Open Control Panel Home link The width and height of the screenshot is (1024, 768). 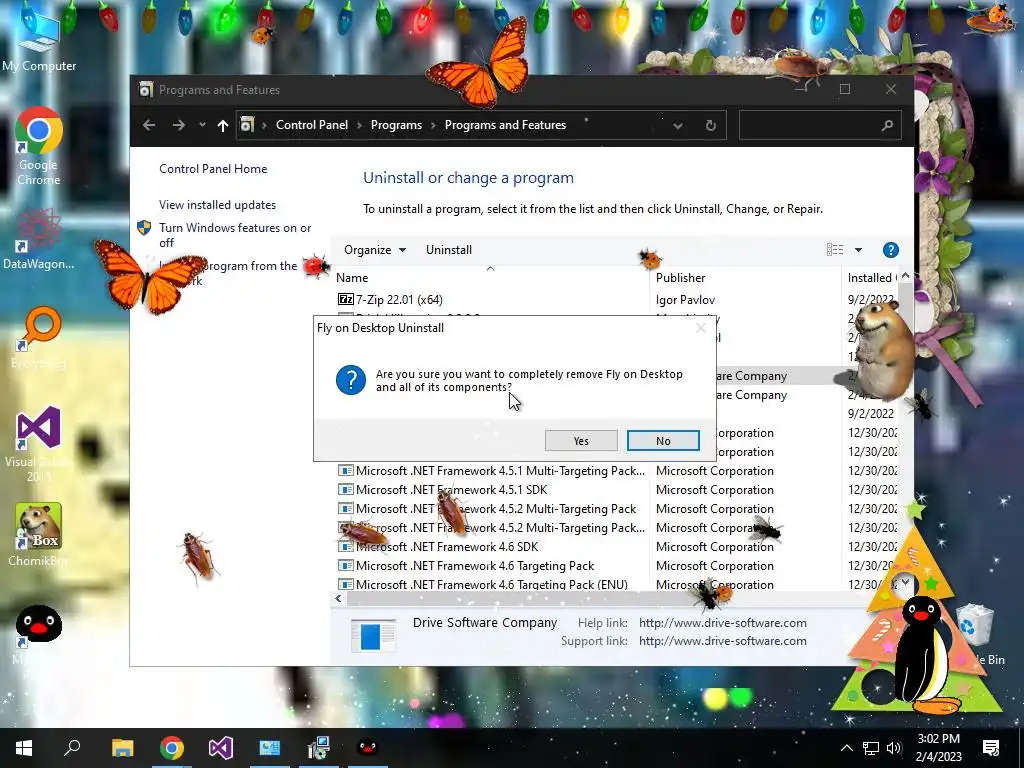pyautogui.click(x=213, y=168)
